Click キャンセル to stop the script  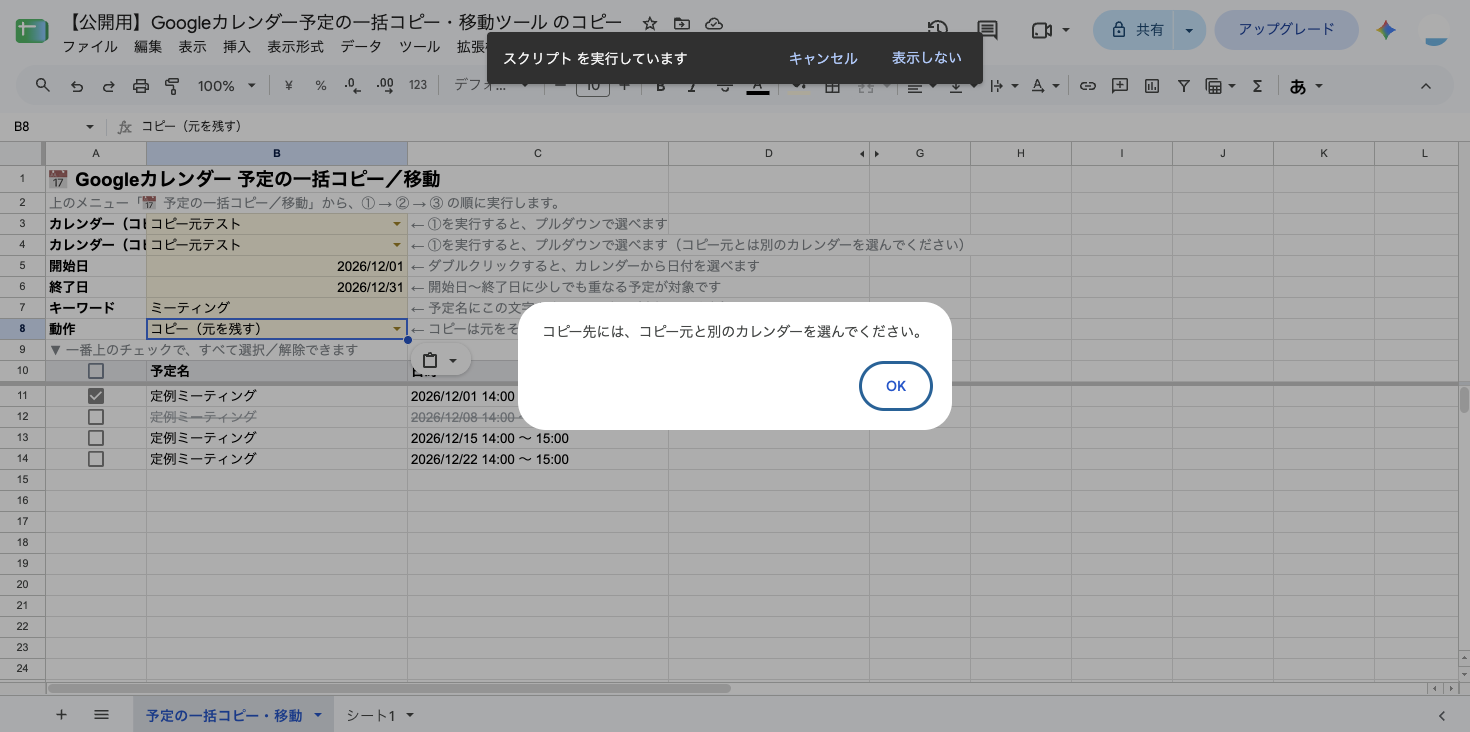[x=823, y=58]
